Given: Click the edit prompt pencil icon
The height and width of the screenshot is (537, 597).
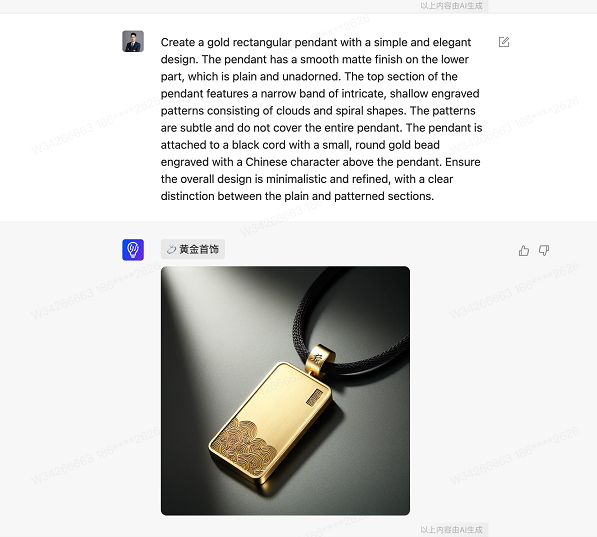Looking at the screenshot, I should [504, 42].
